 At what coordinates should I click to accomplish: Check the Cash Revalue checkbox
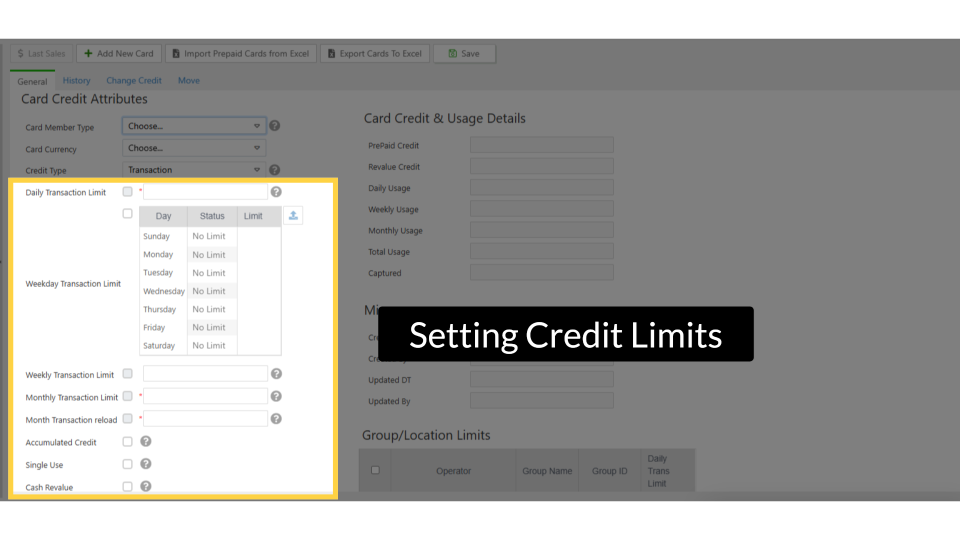tap(127, 487)
